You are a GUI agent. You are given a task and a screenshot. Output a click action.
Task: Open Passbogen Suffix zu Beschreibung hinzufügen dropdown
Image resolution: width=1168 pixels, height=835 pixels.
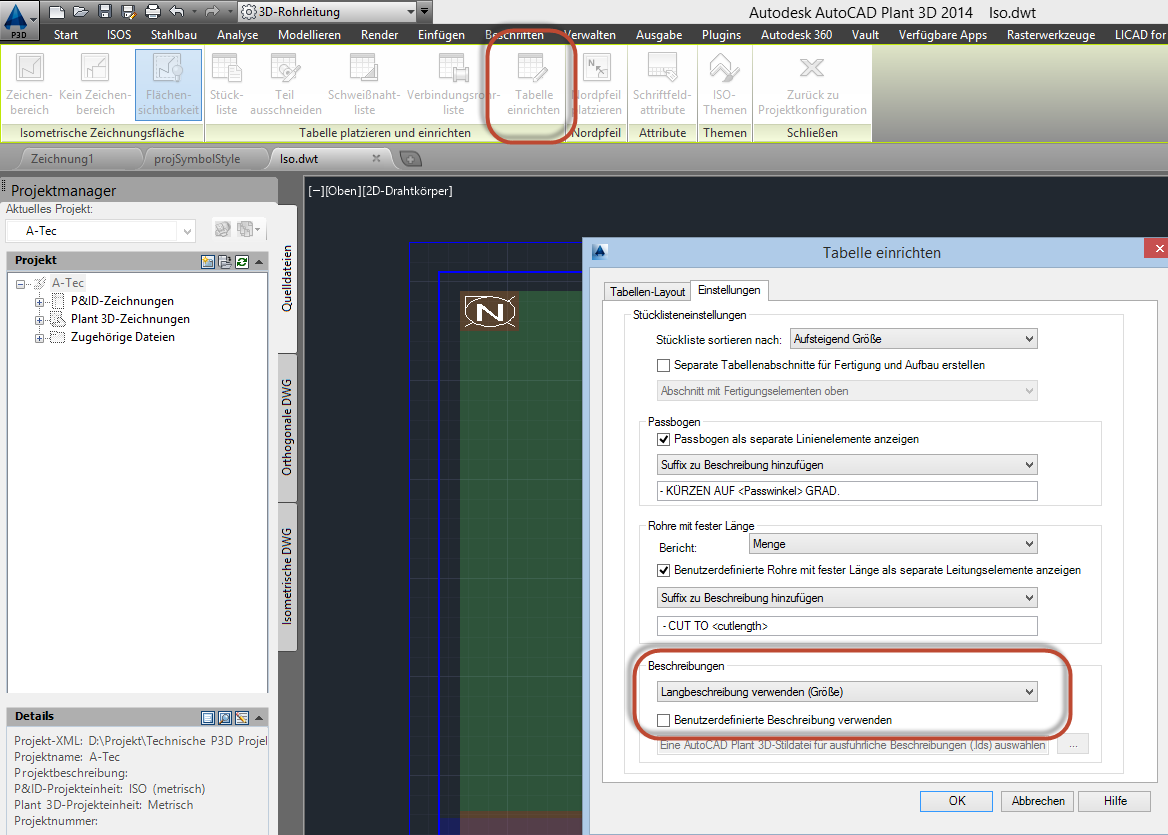coord(847,465)
